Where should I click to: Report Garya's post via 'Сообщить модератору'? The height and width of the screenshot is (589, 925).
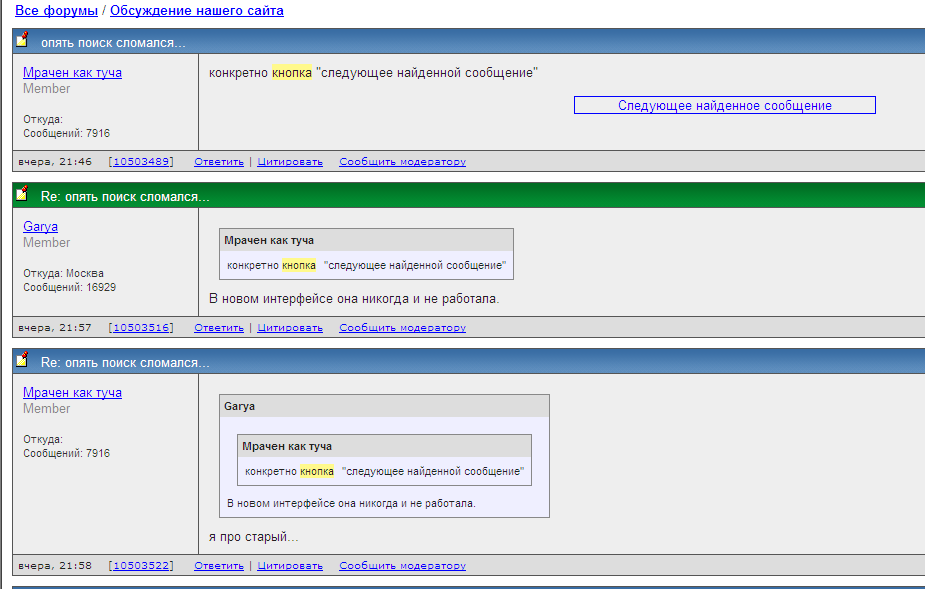point(402,328)
